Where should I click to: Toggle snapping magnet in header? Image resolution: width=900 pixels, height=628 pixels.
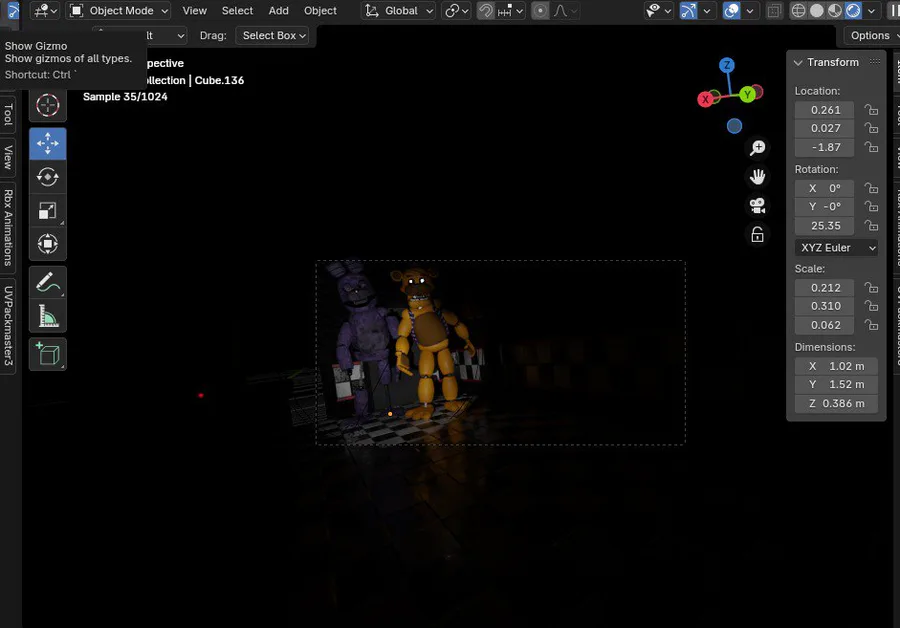pyautogui.click(x=486, y=11)
